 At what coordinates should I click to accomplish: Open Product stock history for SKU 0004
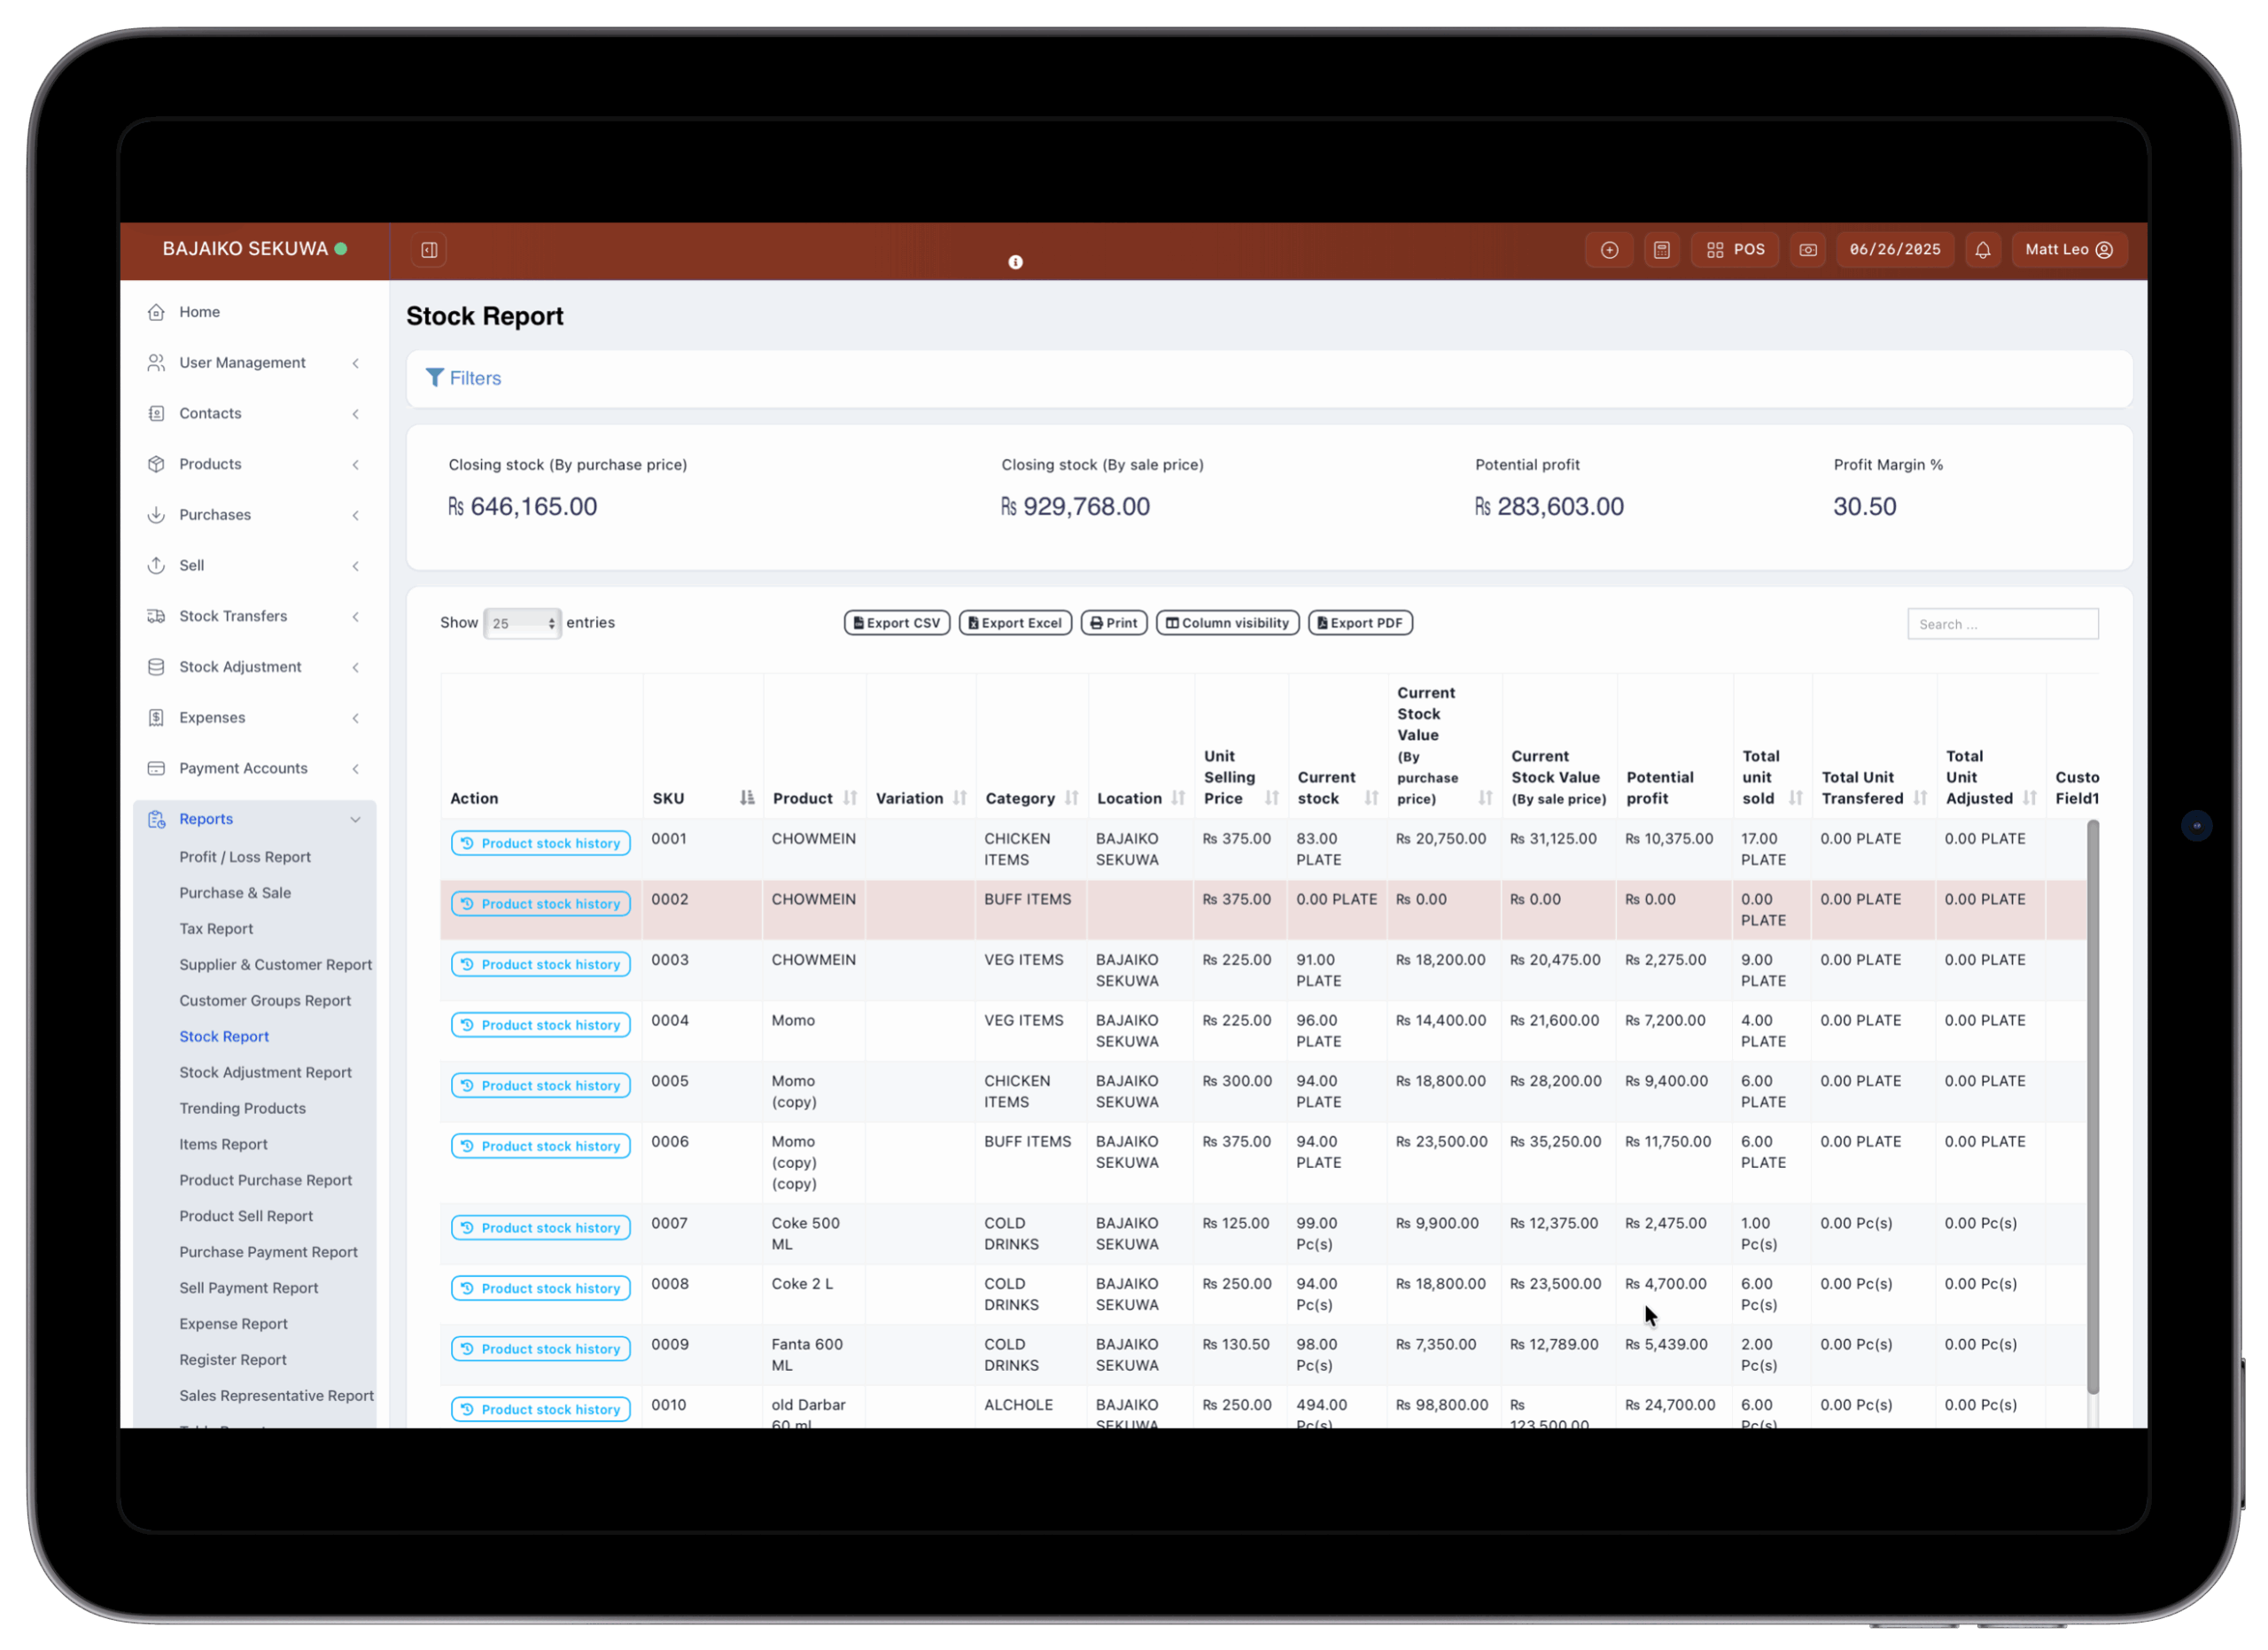(x=540, y=1025)
